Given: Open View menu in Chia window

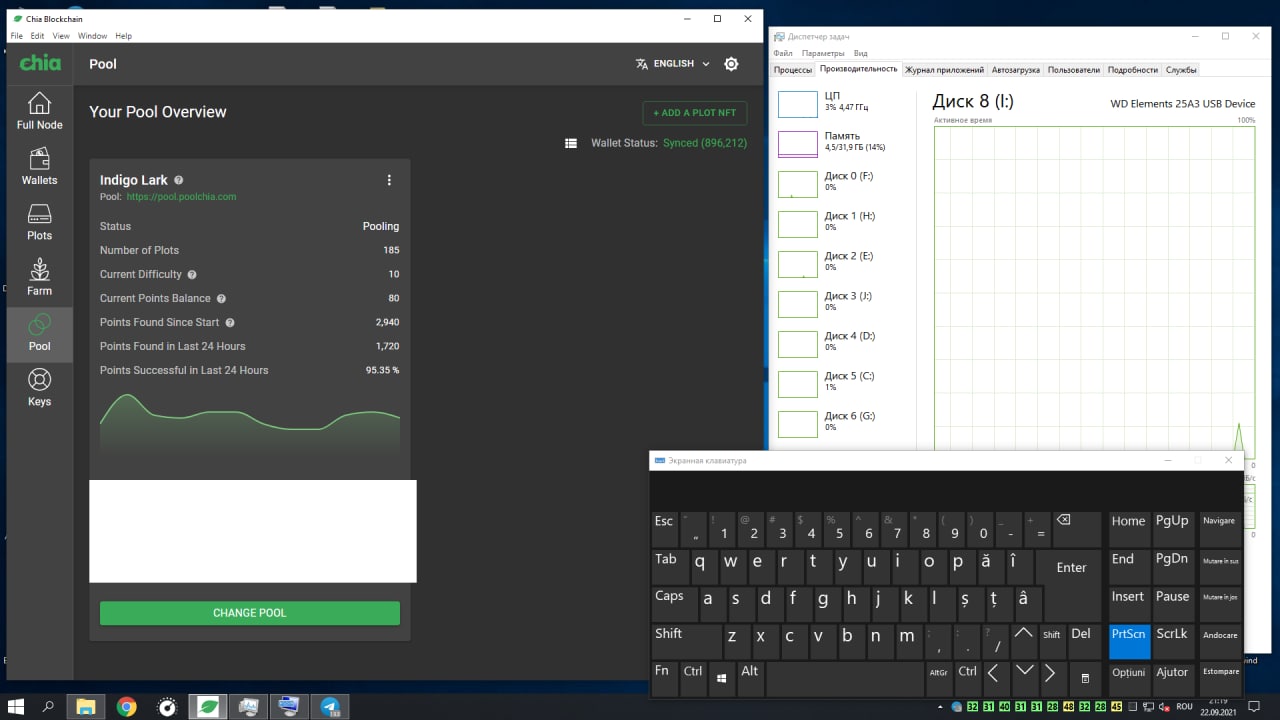Looking at the screenshot, I should [61, 36].
